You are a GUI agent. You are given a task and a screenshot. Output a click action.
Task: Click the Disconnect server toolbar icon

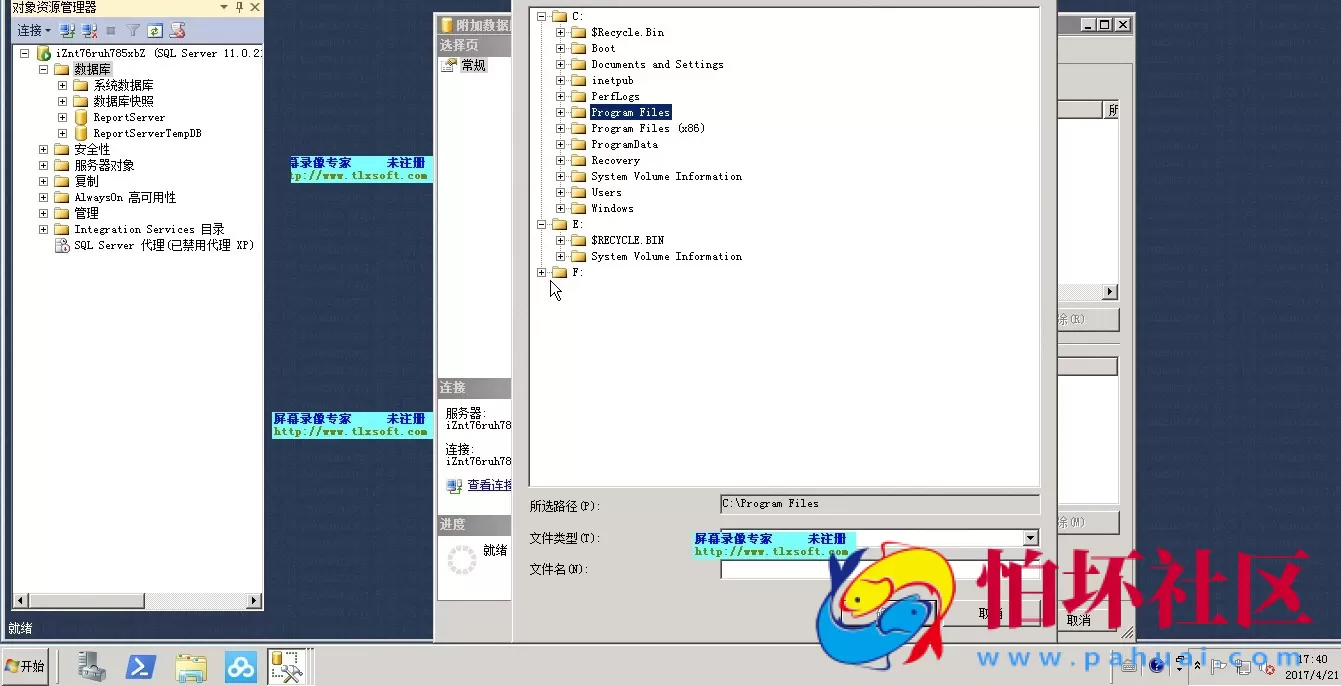point(90,31)
